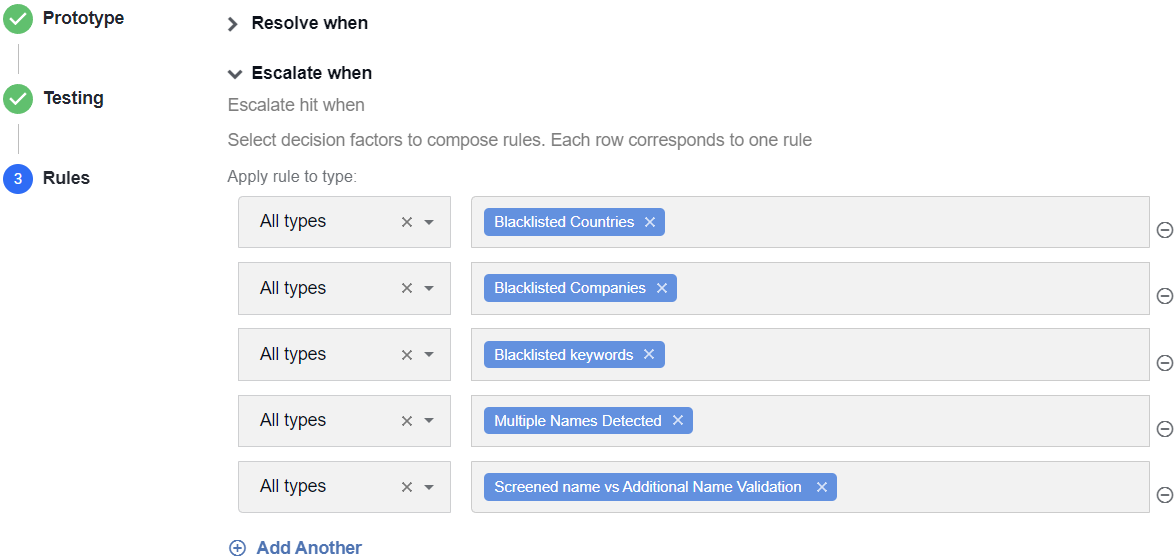Delete the Multiple Names Detected tag
The height and width of the screenshot is (558, 1174).
pos(678,420)
